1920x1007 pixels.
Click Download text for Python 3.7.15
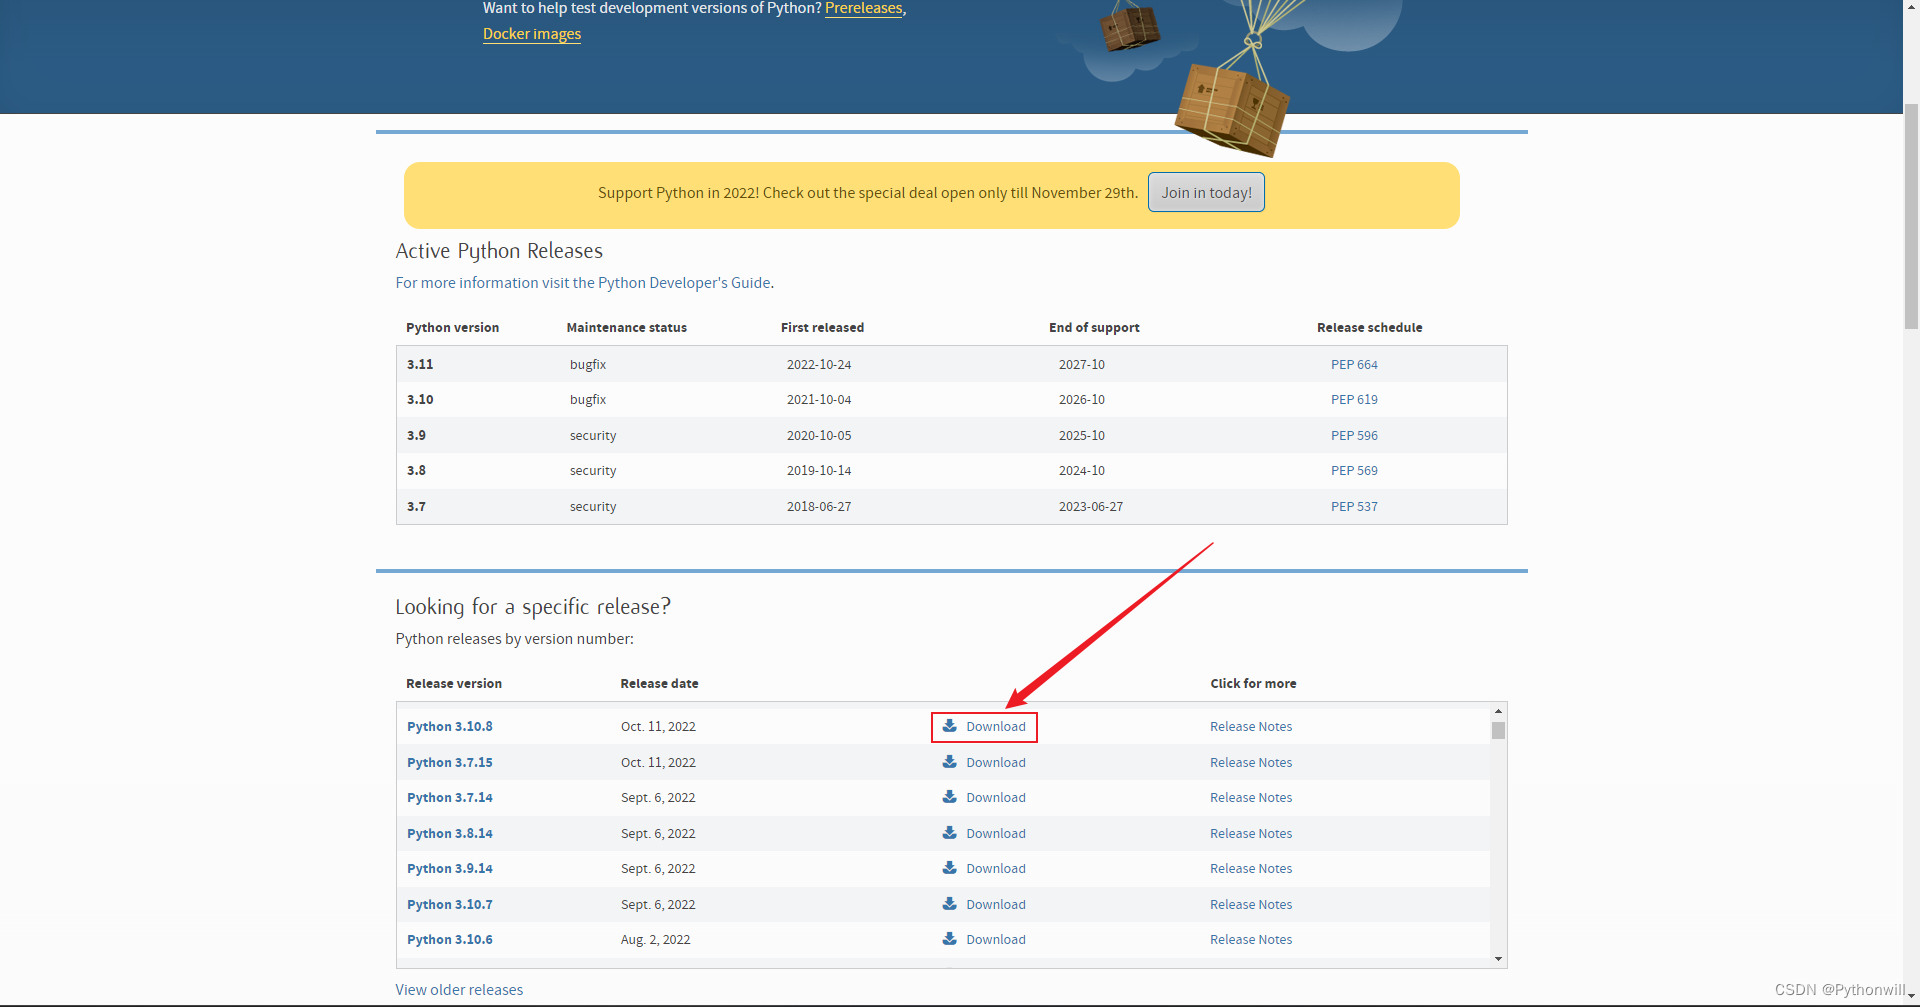point(996,763)
